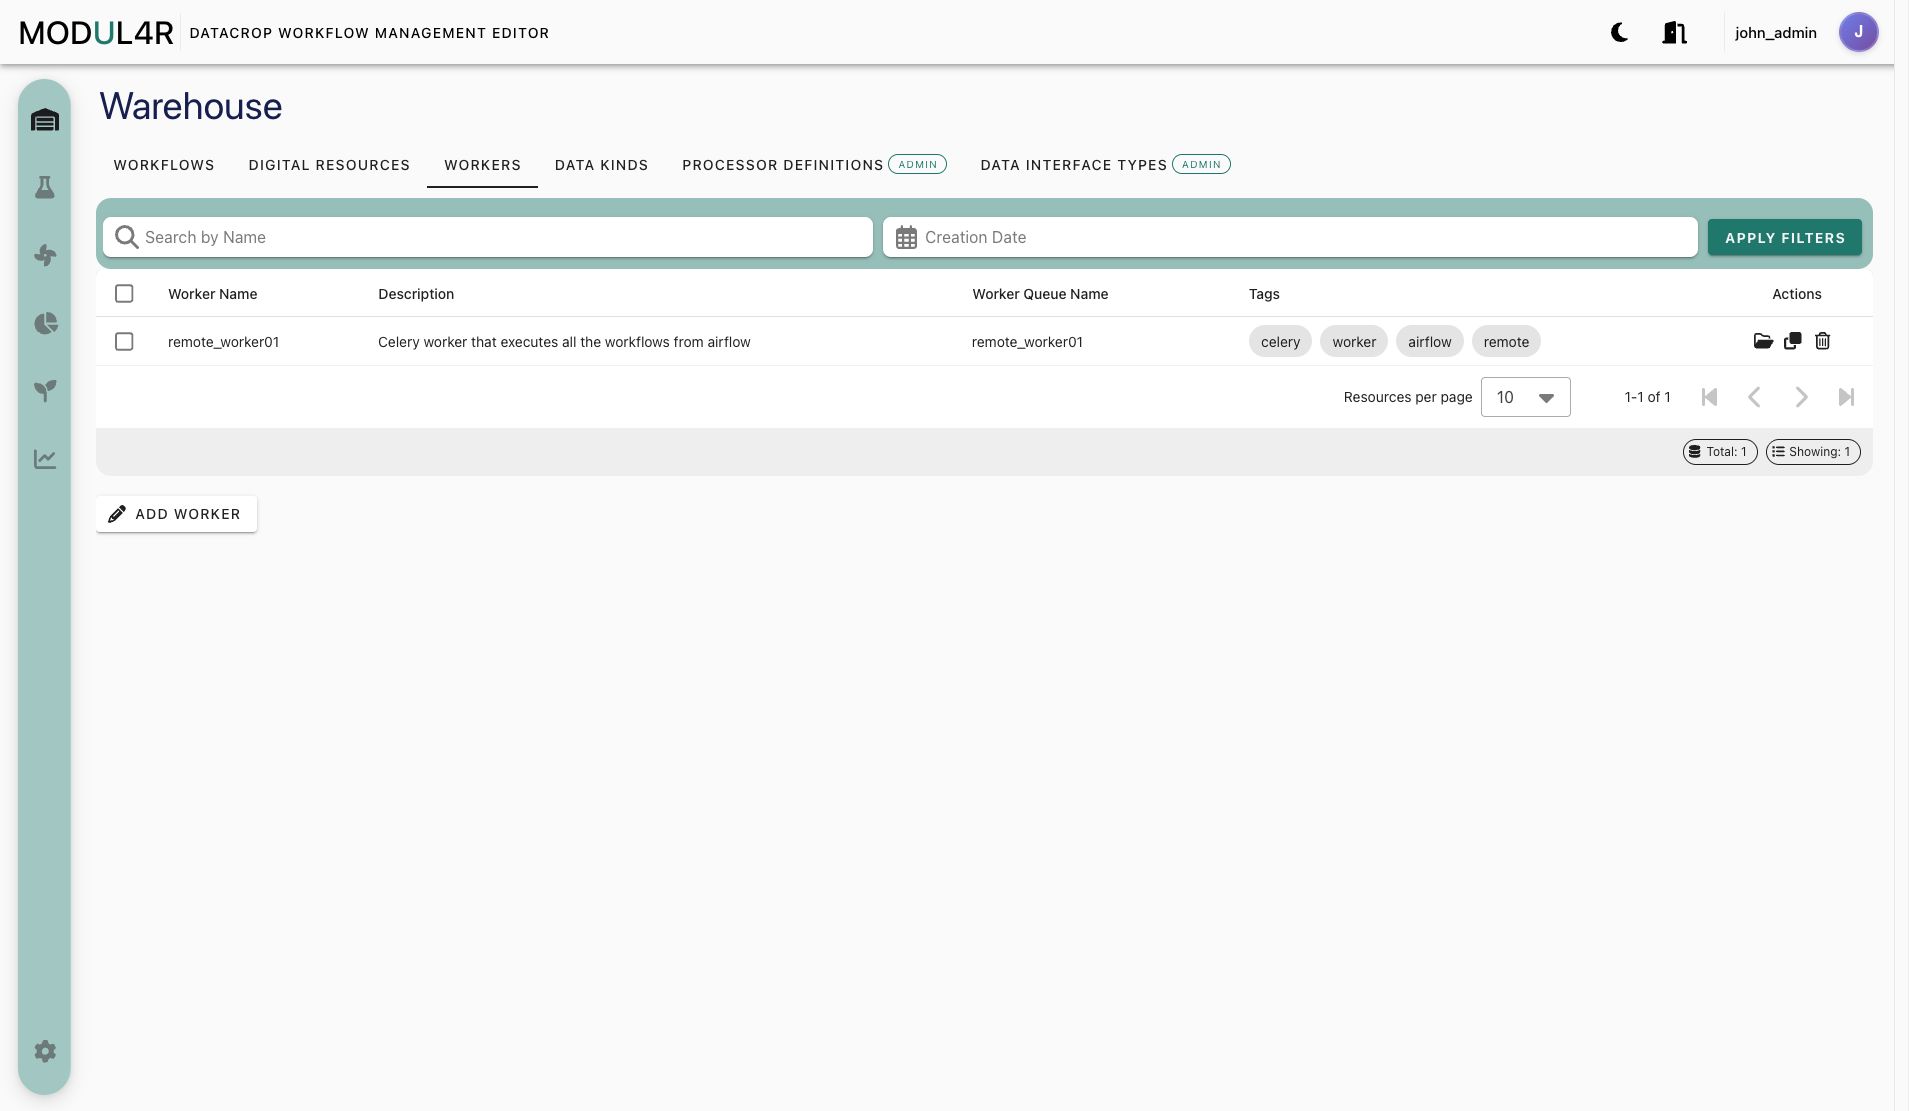The image size is (1909, 1111).
Task: Toggle dark mode moon icon
Action: pos(1619,33)
